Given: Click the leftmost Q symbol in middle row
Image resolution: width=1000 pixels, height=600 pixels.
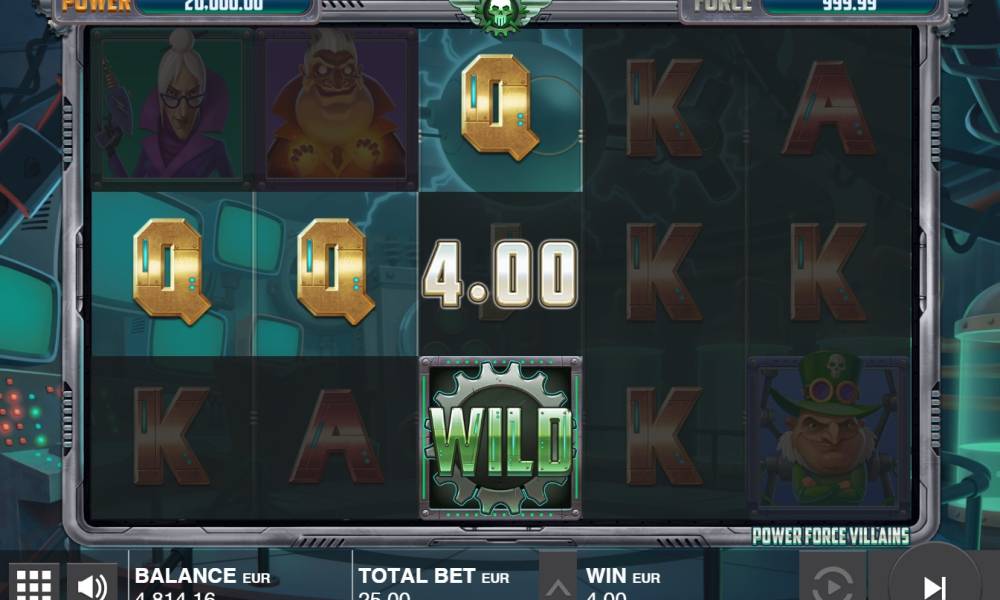Looking at the screenshot, I should point(172,272).
